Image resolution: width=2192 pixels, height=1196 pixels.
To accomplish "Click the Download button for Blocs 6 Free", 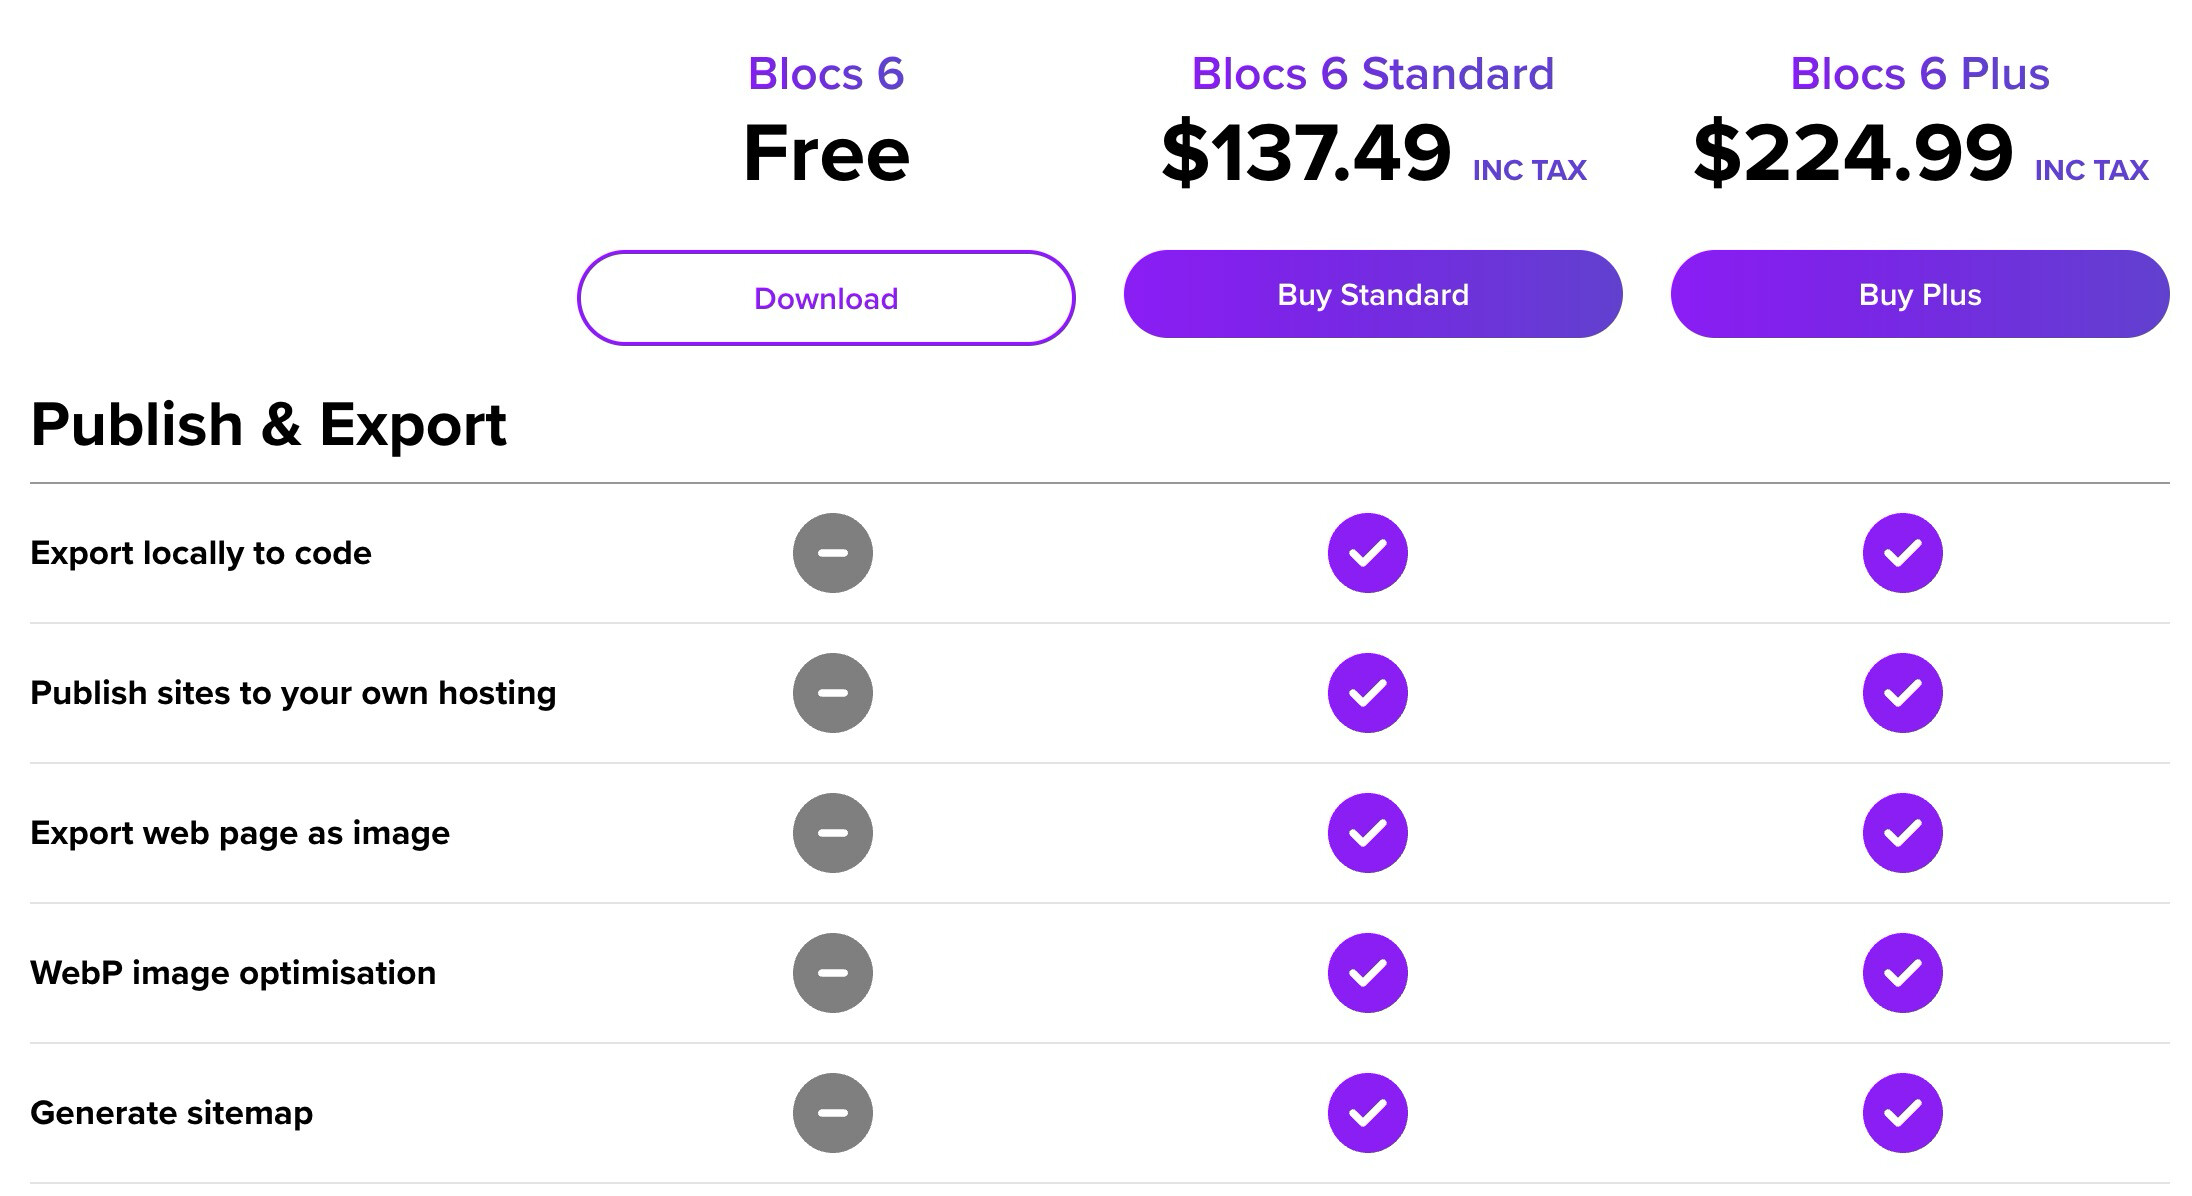I will point(826,298).
